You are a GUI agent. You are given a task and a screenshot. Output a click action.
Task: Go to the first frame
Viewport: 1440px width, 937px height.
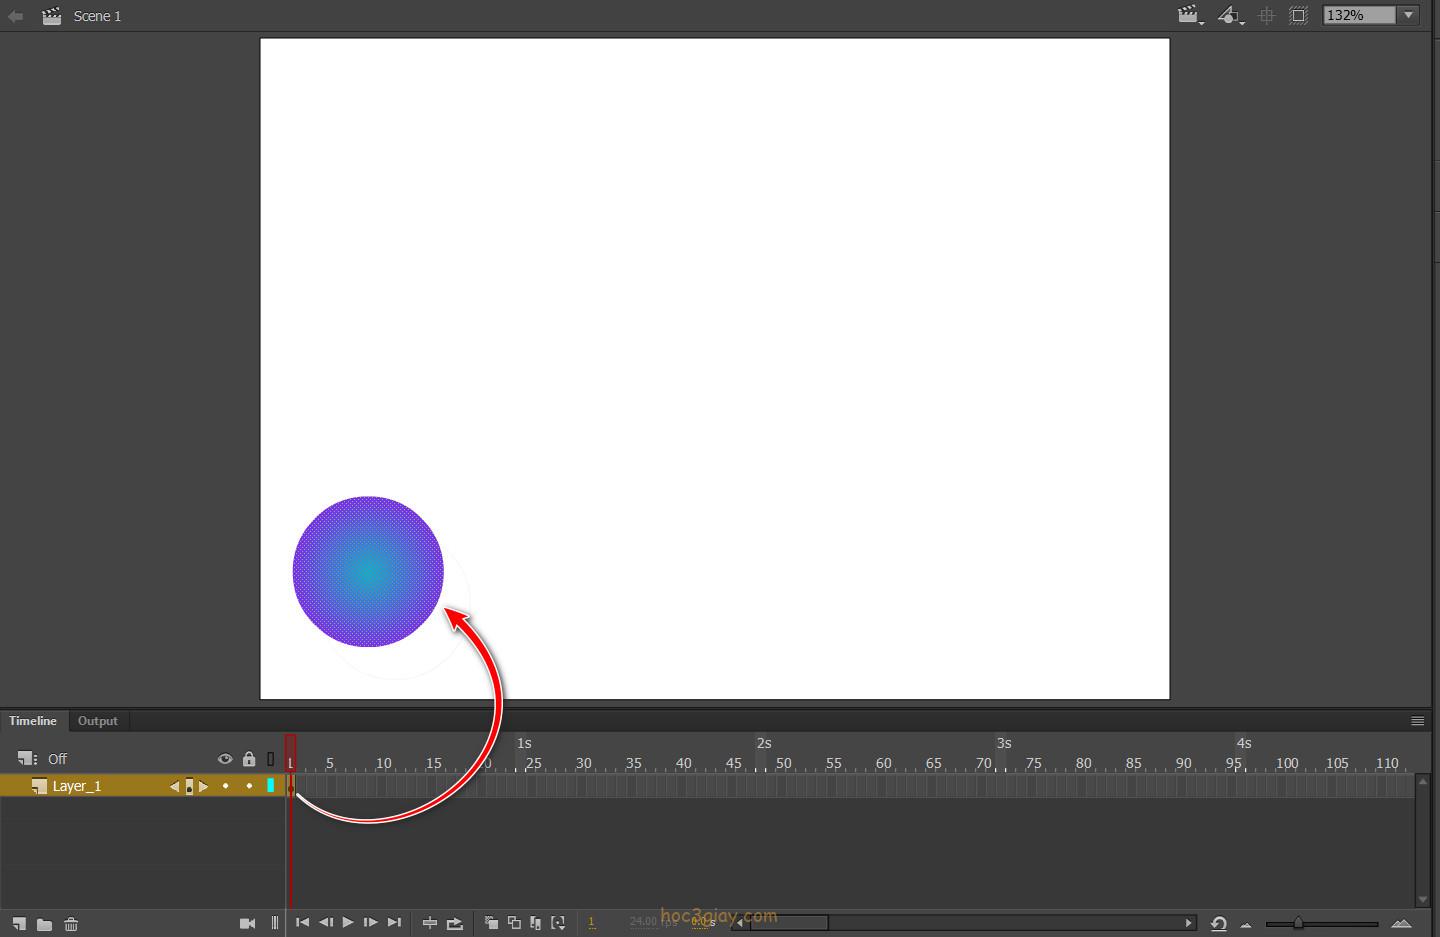(302, 922)
